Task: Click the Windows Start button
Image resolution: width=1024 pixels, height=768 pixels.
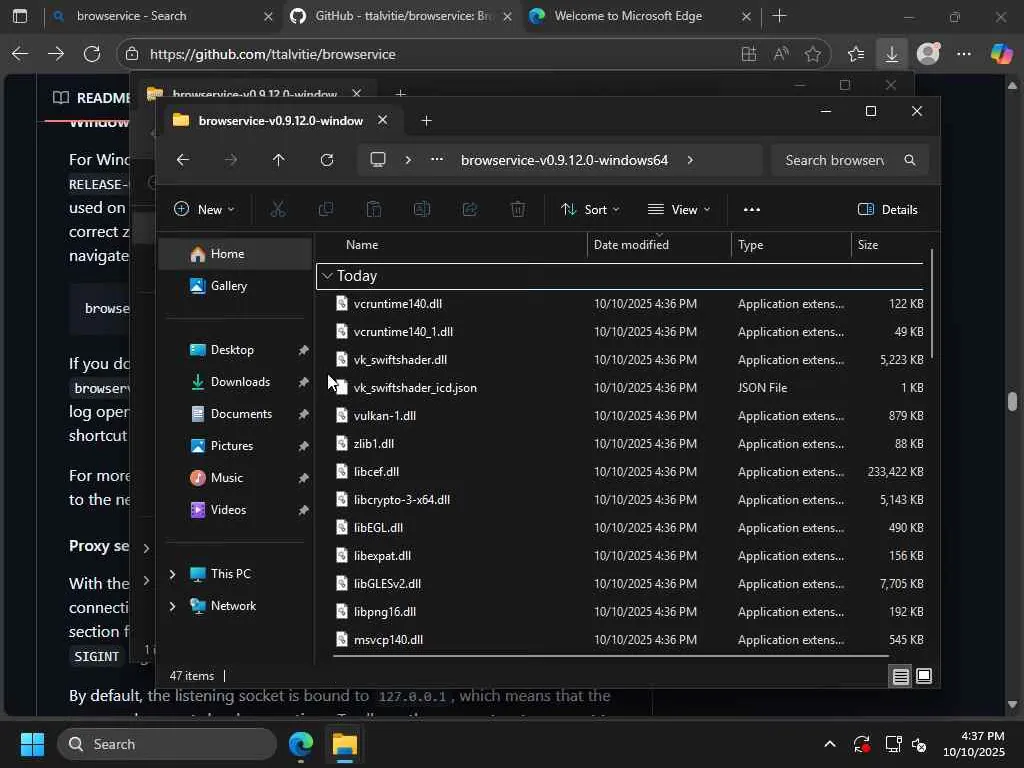Action: click(32, 744)
